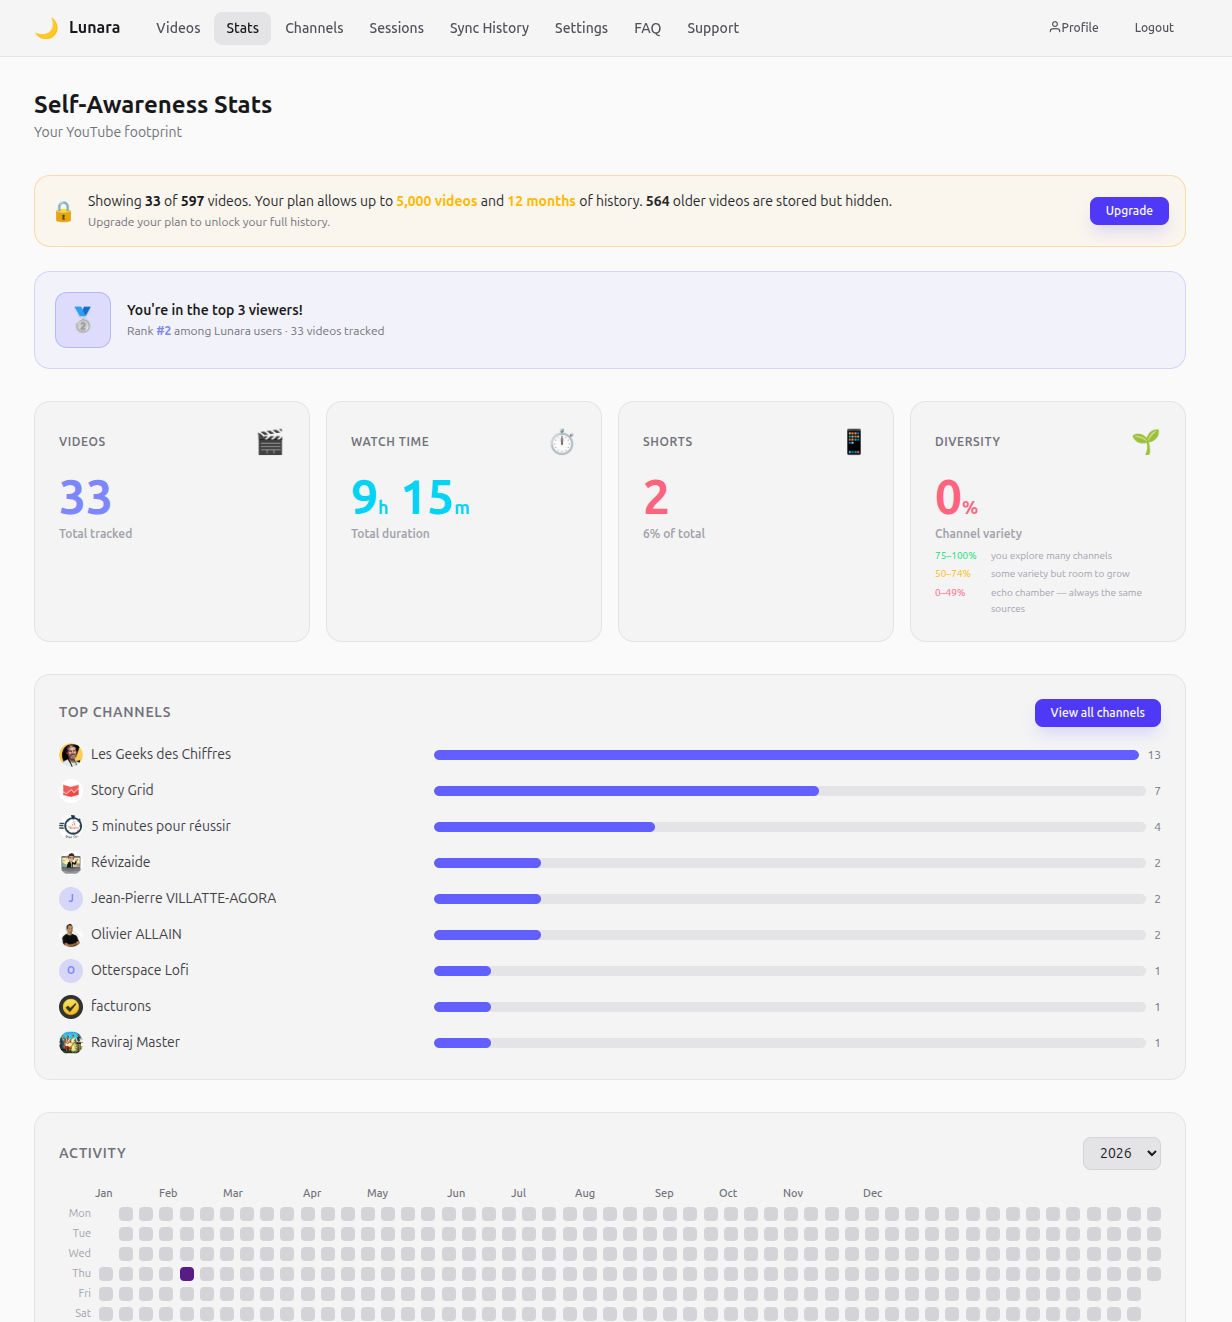The width and height of the screenshot is (1232, 1322).
Task: Click the 12 months history text
Action: click(541, 201)
